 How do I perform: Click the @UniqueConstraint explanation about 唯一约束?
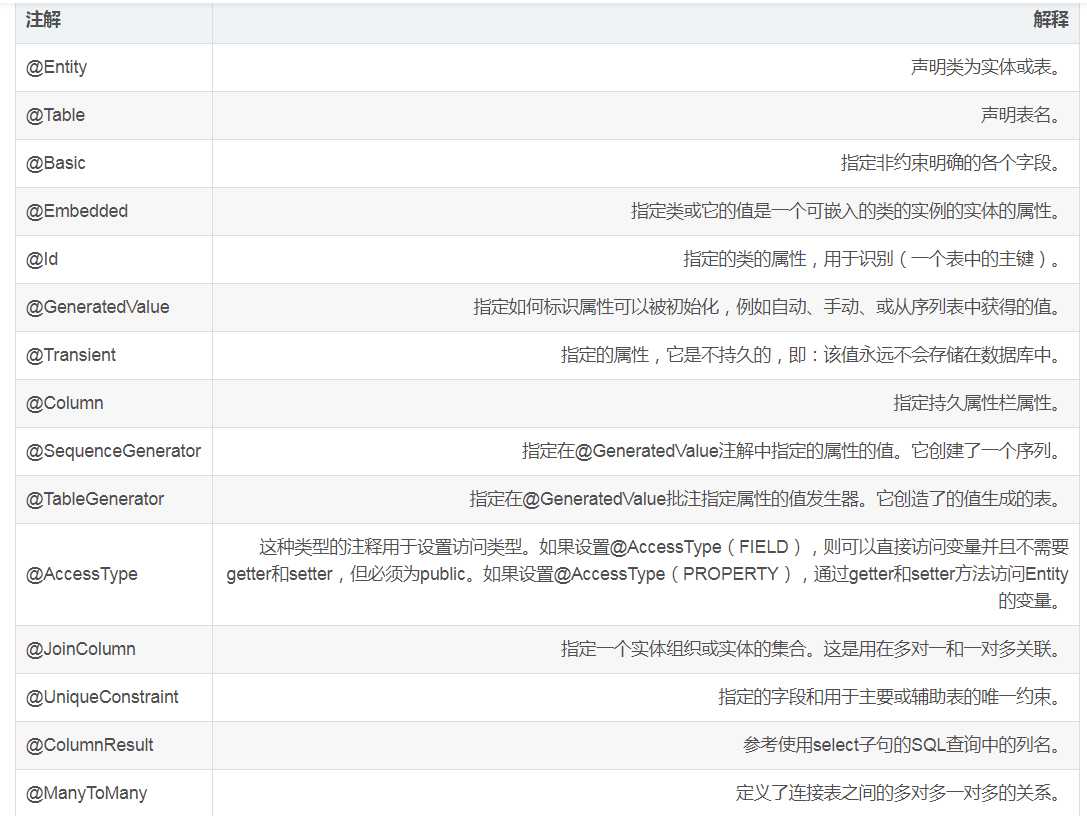coord(890,697)
